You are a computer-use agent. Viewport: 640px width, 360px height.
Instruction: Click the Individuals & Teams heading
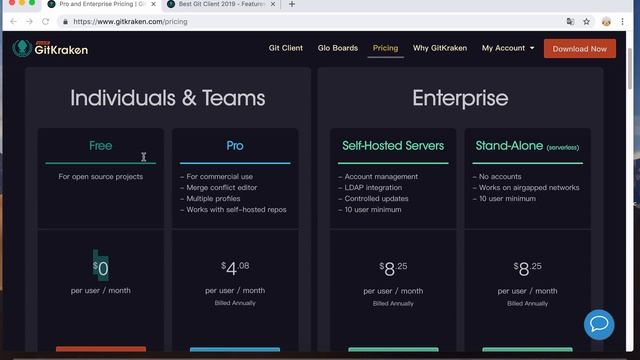click(168, 98)
